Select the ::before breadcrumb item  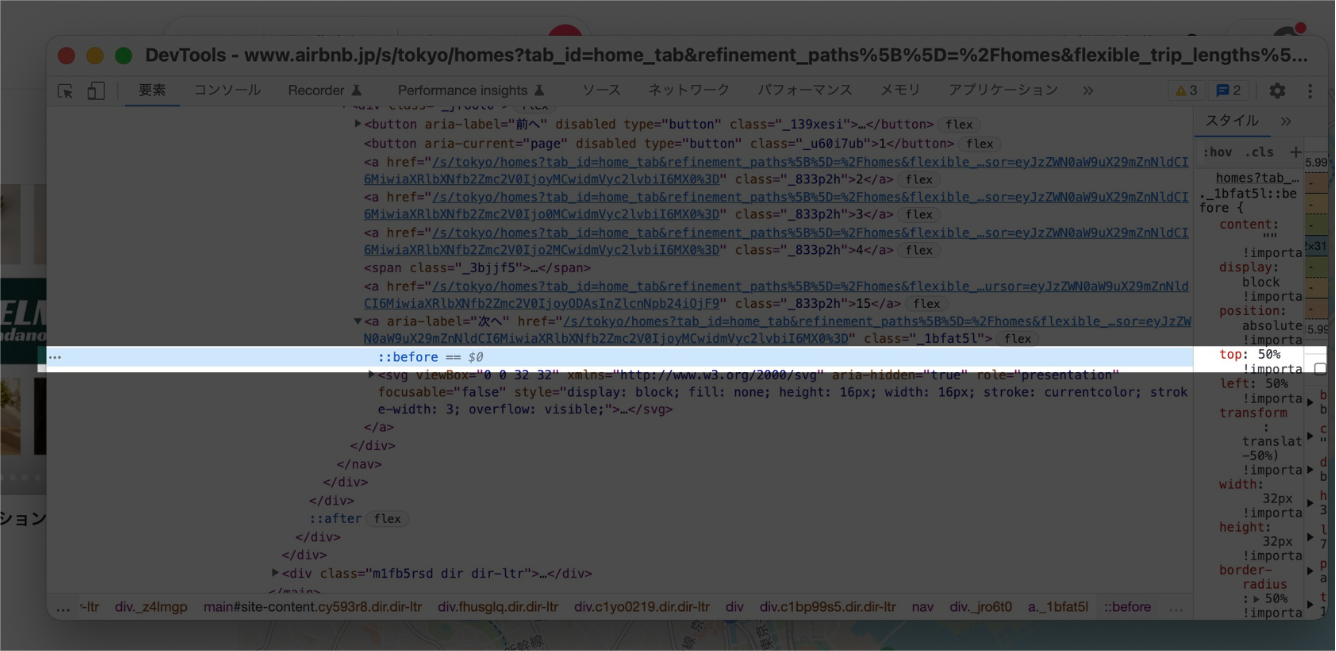point(1128,606)
